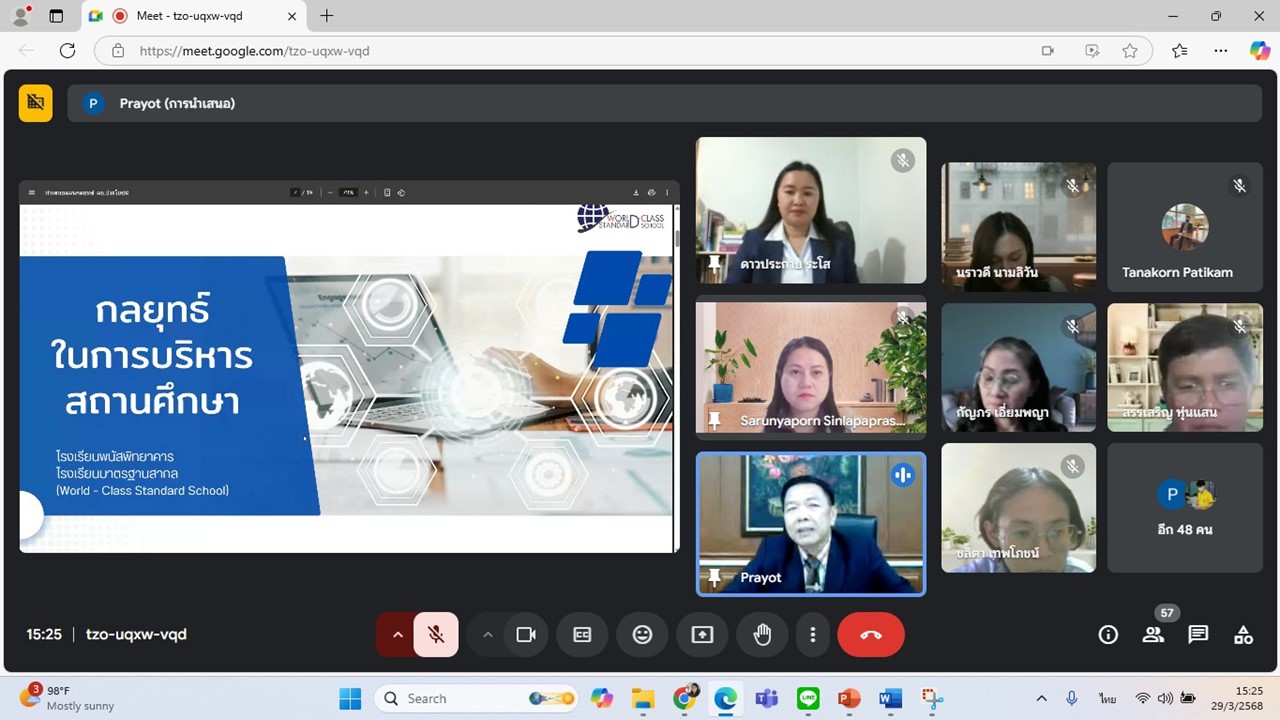
Task: Toggle the muted microphone button
Action: [436, 635]
